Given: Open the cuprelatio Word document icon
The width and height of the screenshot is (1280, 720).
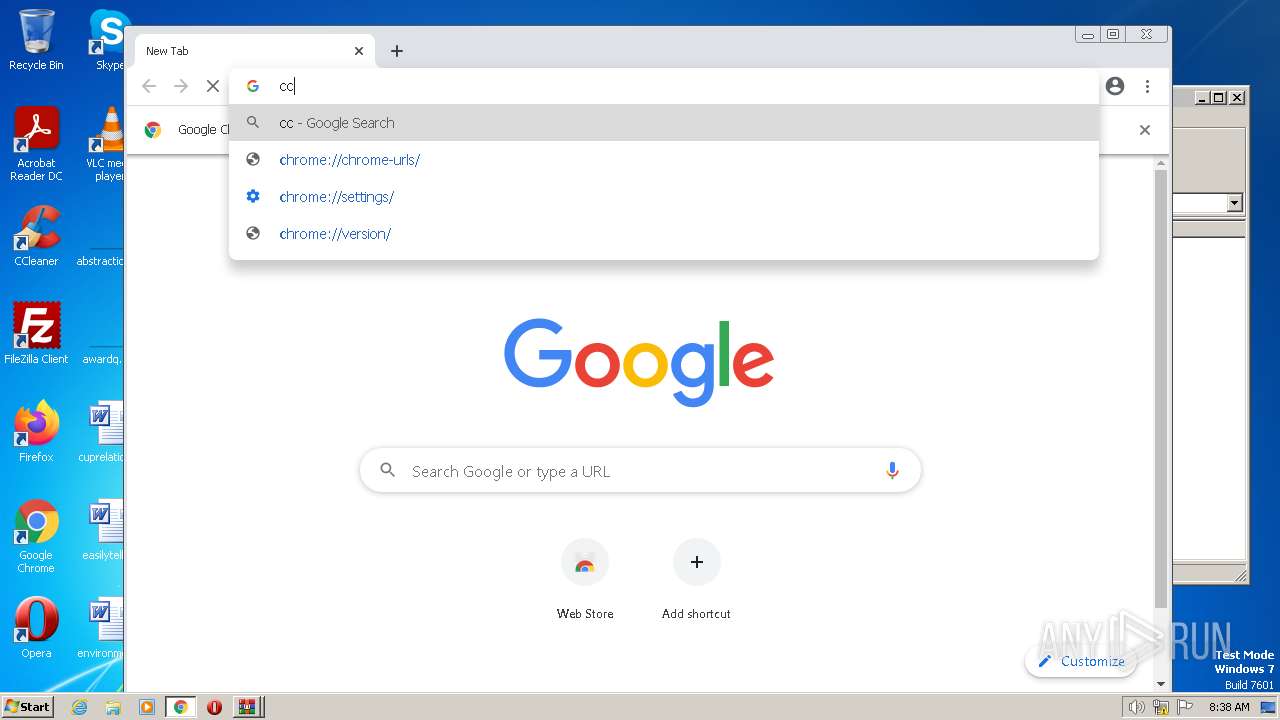Looking at the screenshot, I should pyautogui.click(x=103, y=432).
